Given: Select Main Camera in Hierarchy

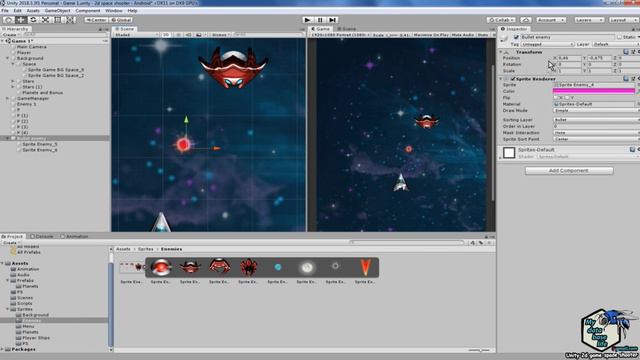Looking at the screenshot, I should pos(31,47).
